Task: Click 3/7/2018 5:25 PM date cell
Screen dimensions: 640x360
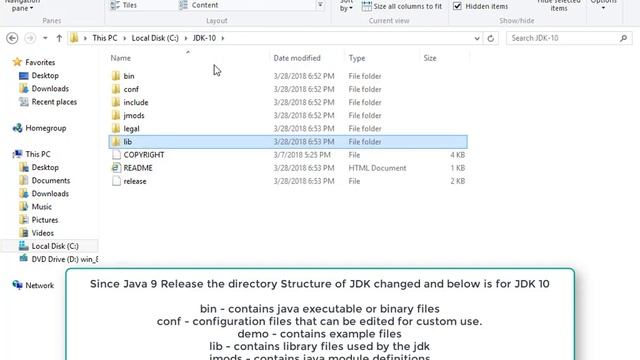Action: click(302, 155)
